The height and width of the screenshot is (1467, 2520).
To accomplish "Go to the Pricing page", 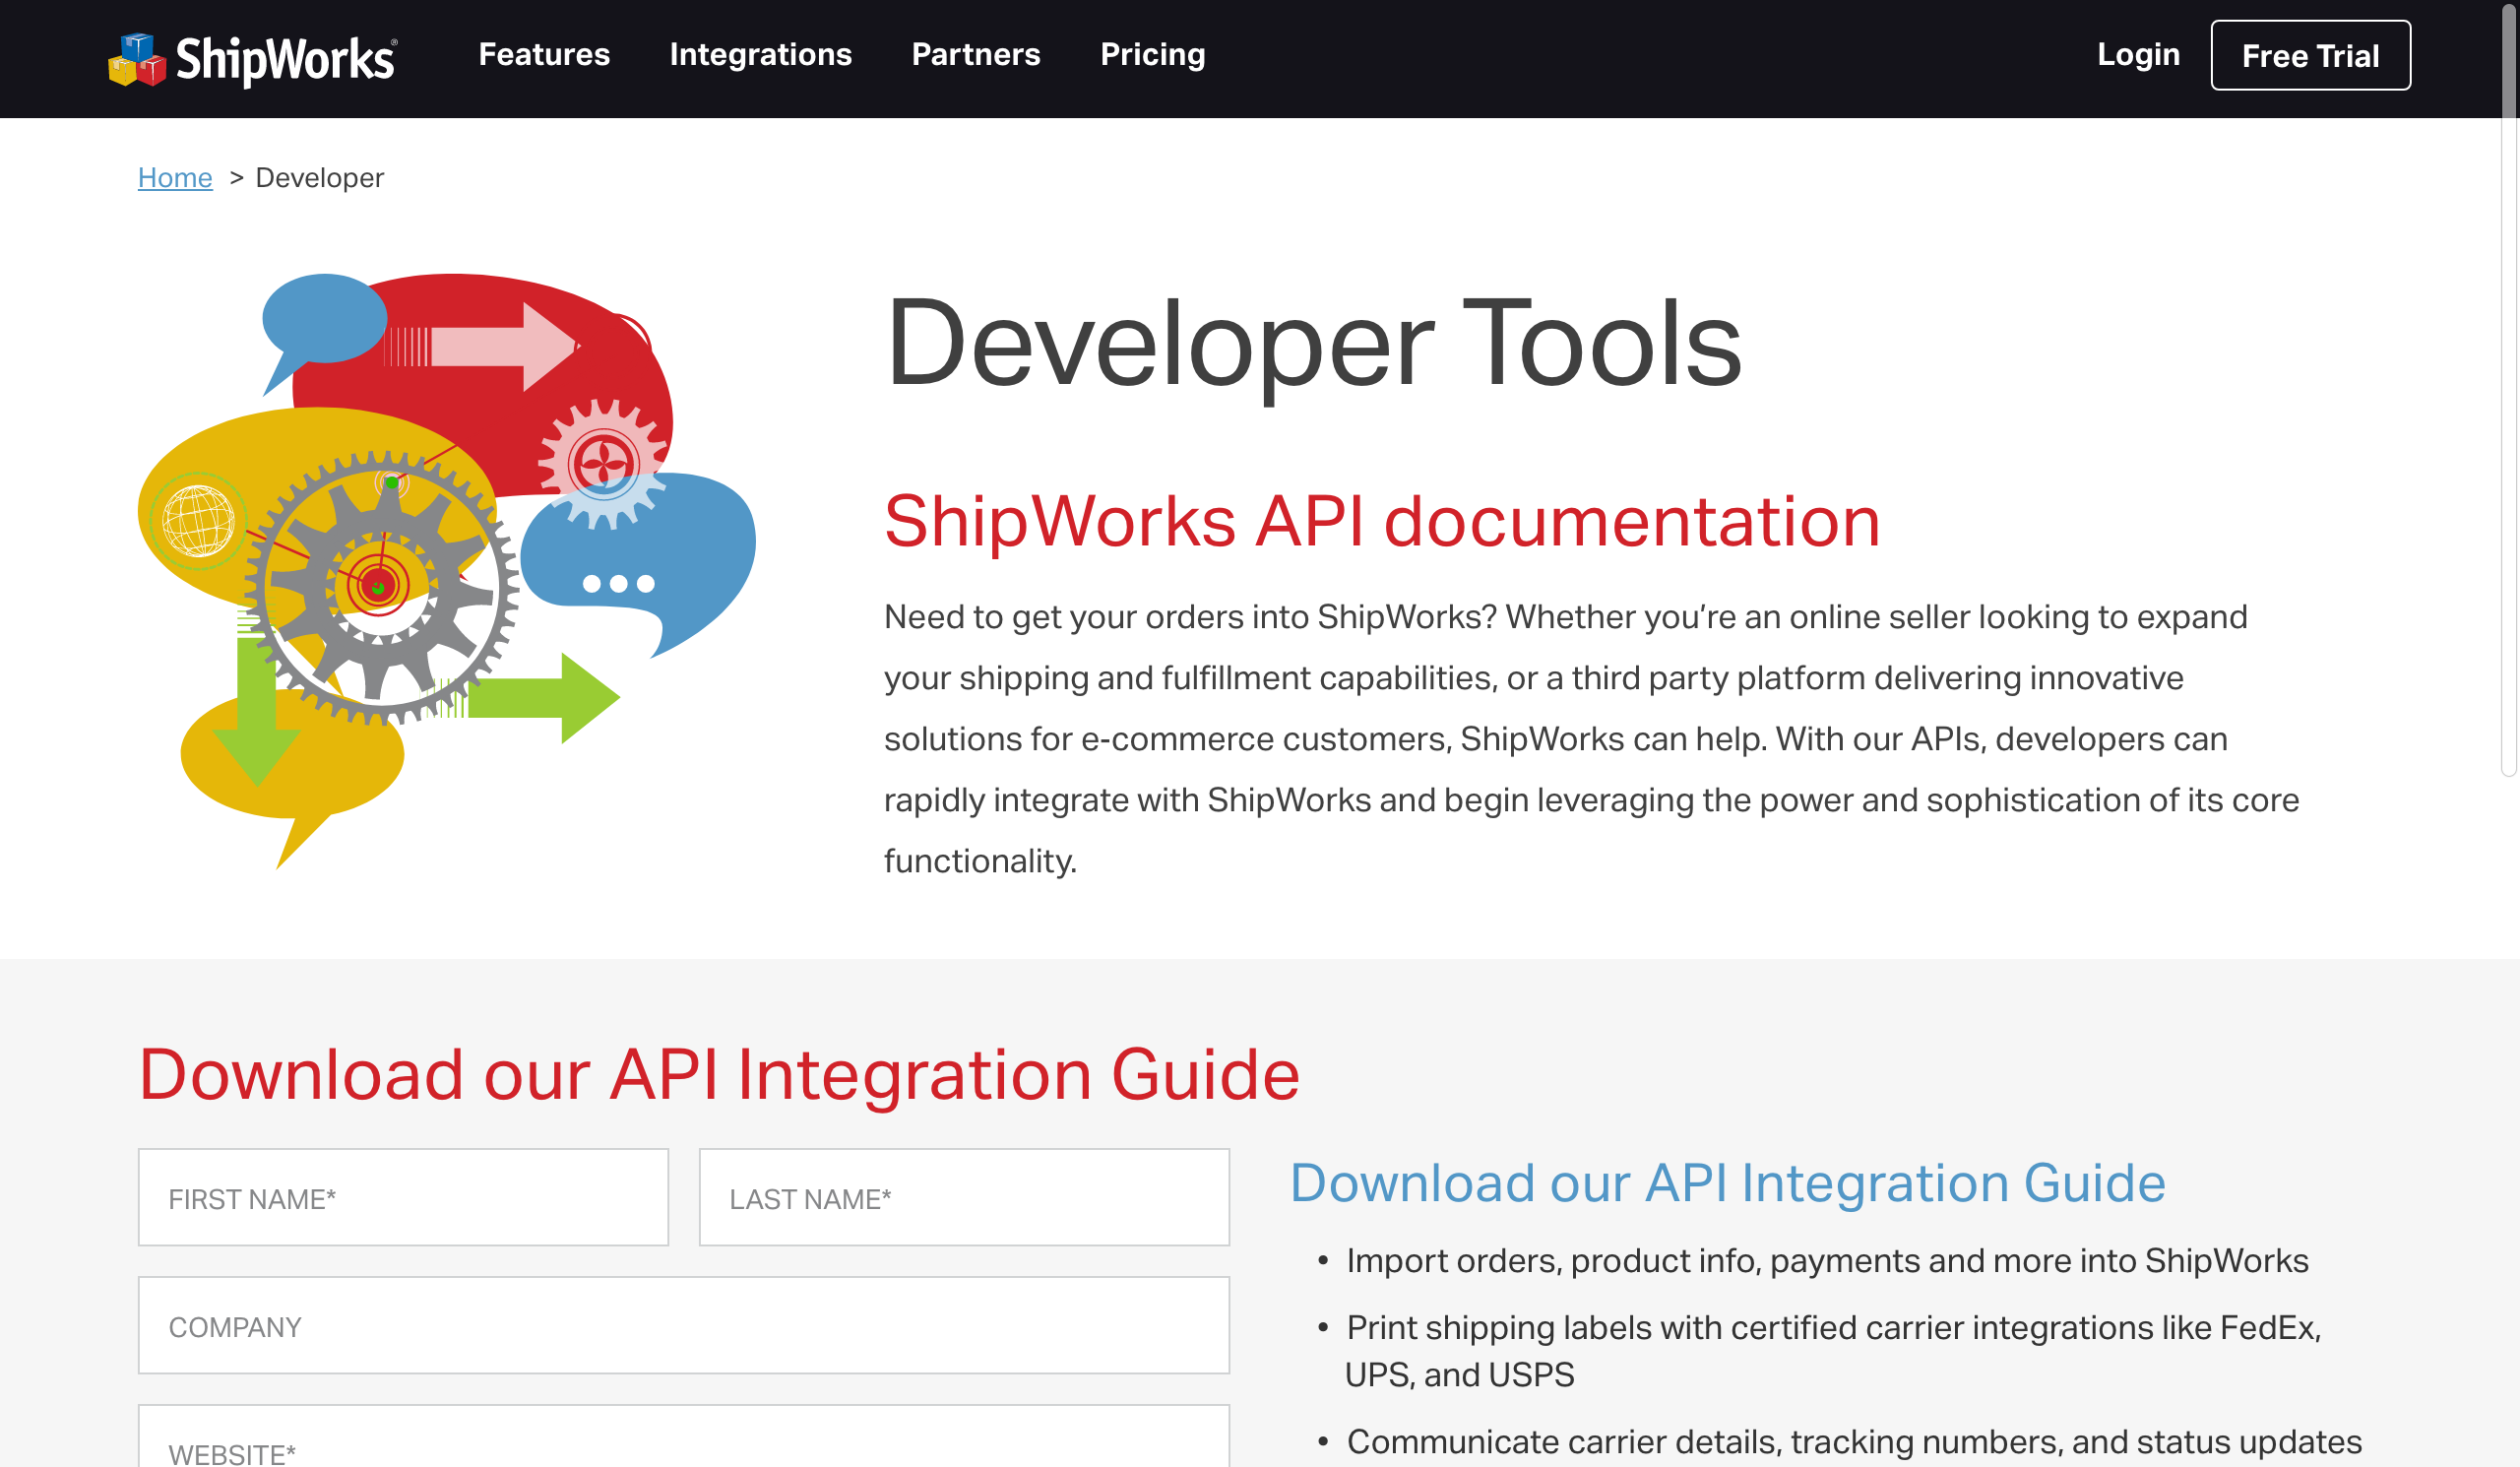I will (1153, 54).
